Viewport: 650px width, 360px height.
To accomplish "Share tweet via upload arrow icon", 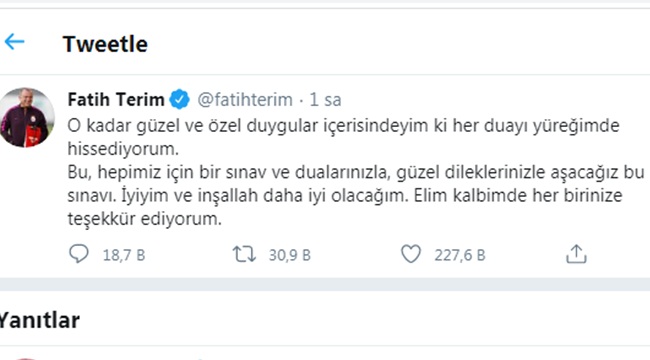I will click(576, 254).
